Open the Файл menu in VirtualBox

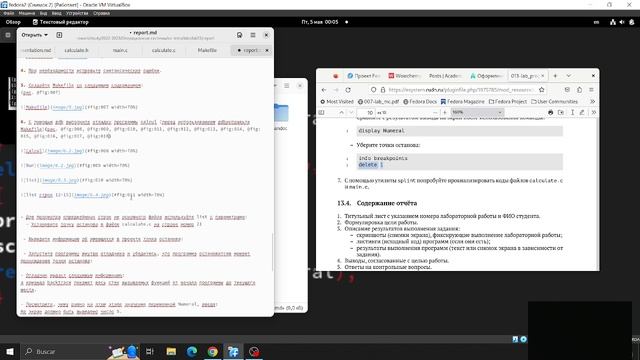[9, 13]
